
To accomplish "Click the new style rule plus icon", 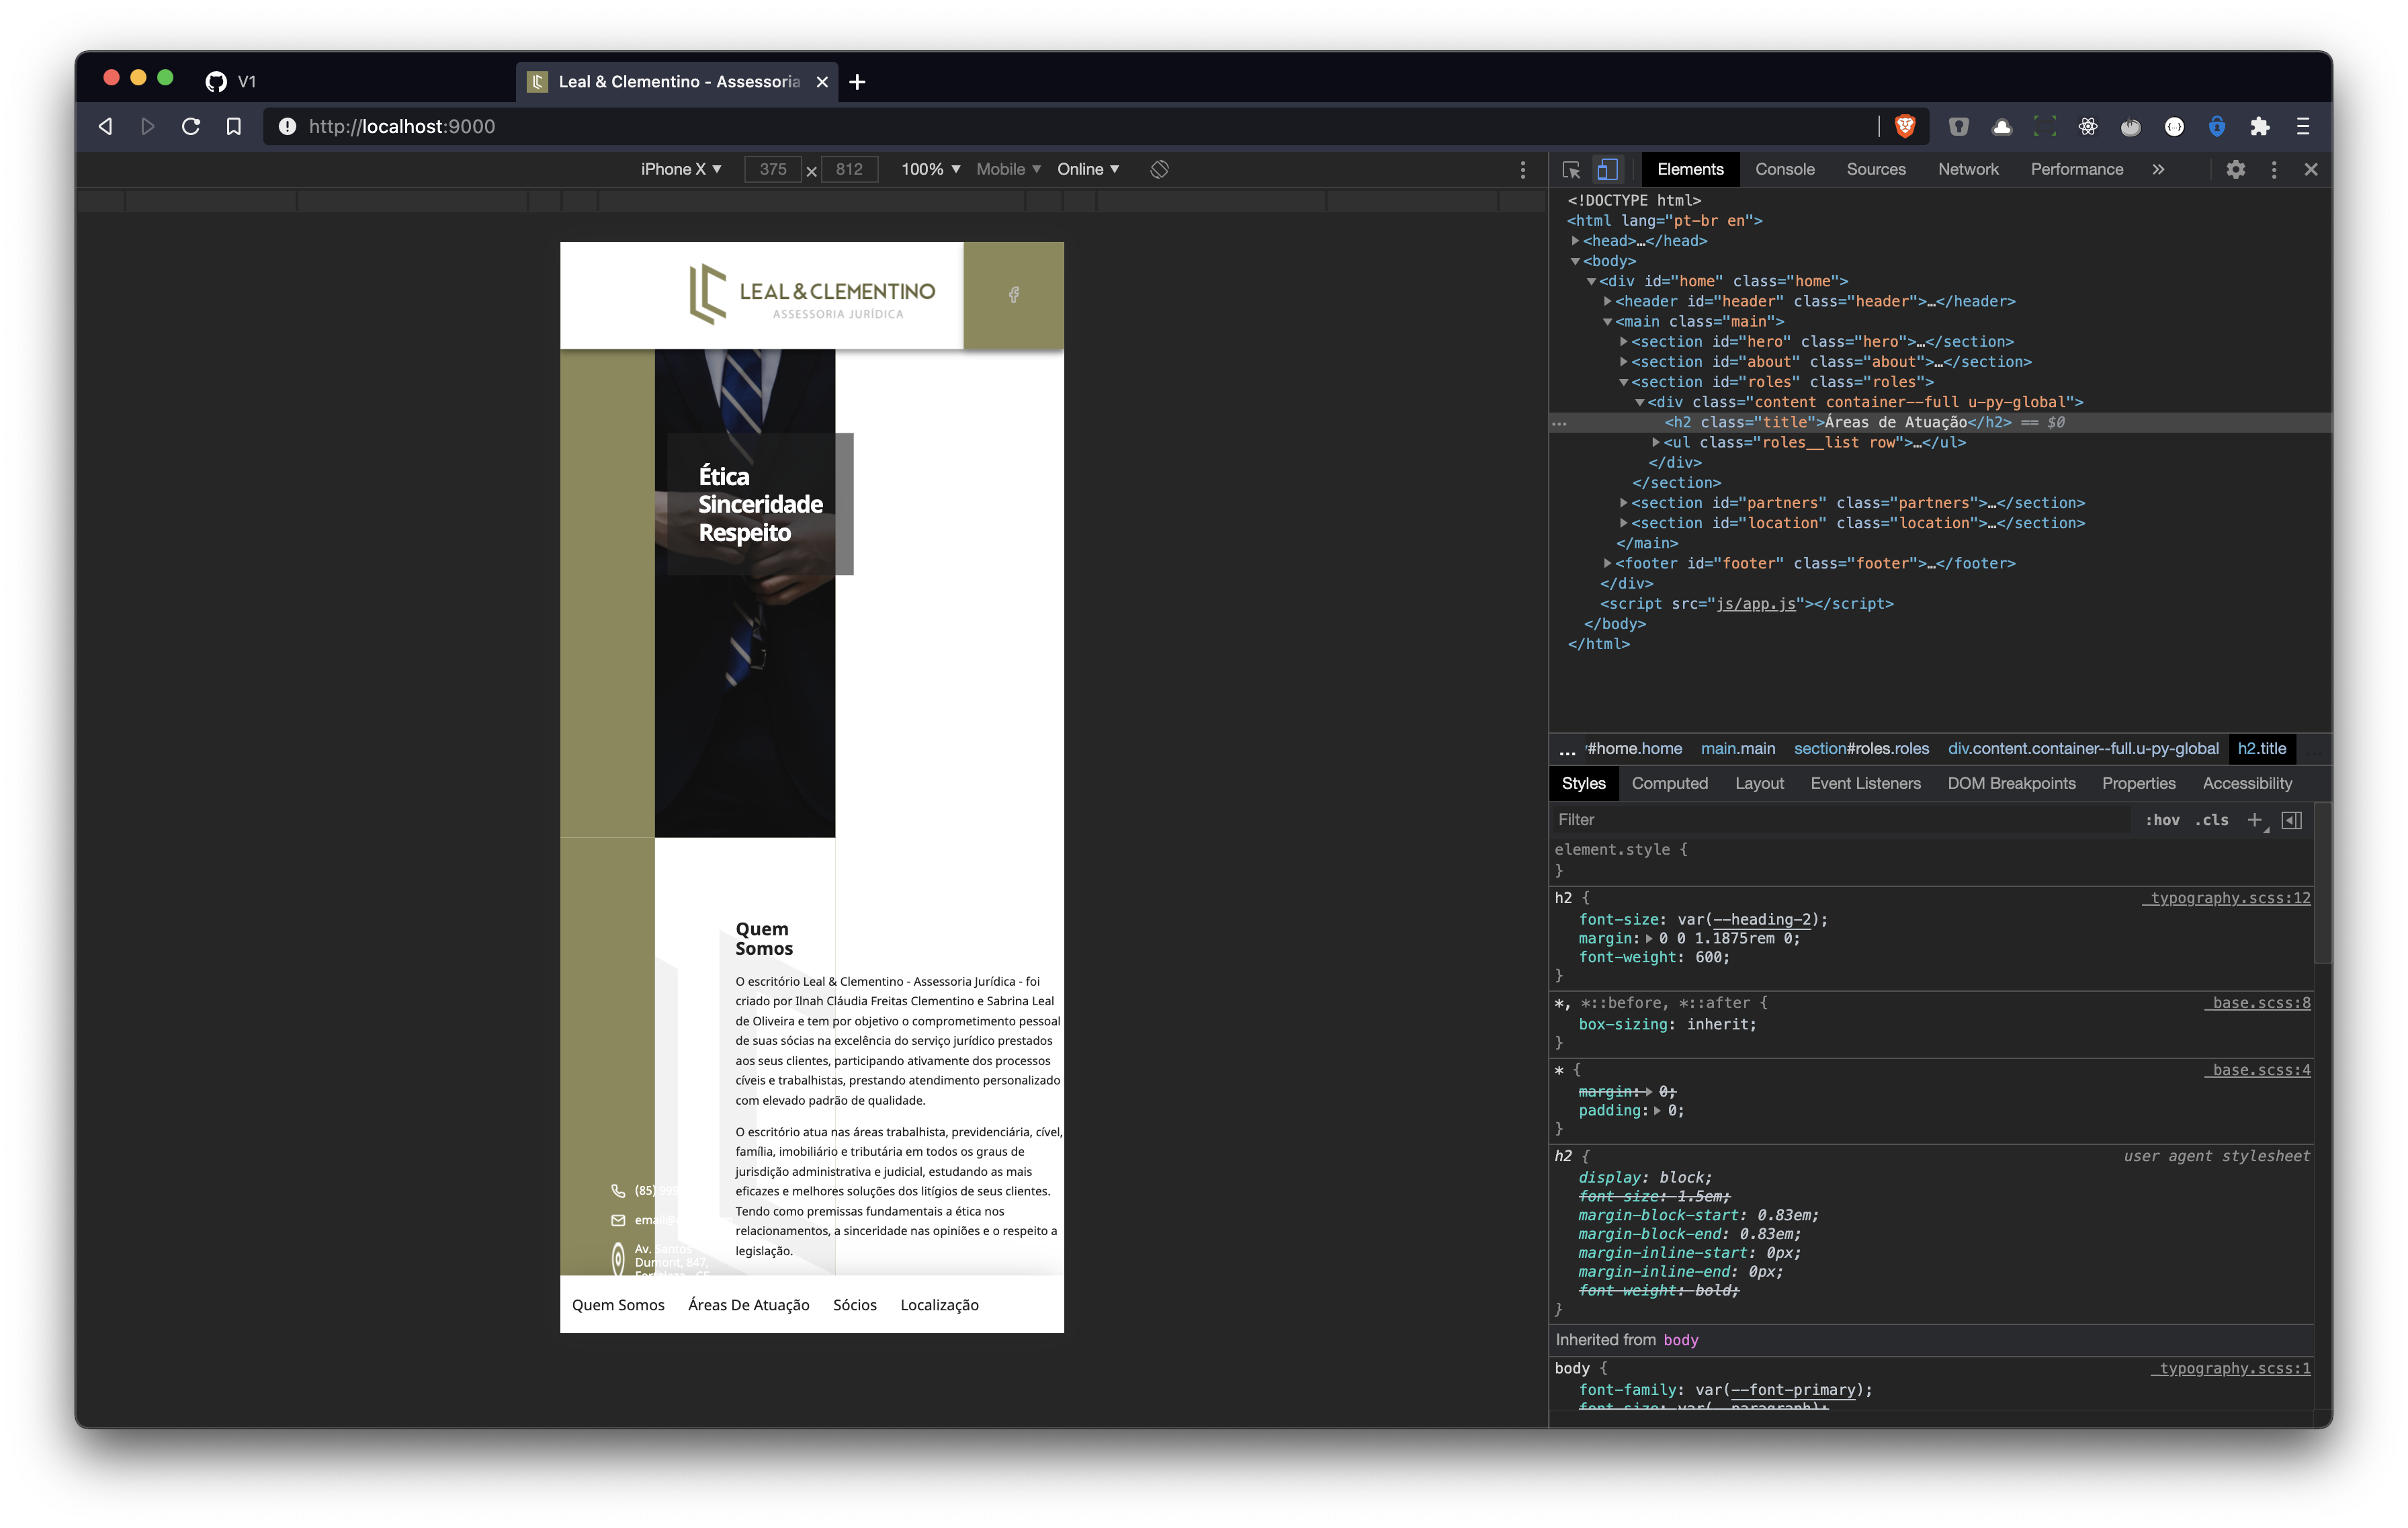I will [2255, 820].
